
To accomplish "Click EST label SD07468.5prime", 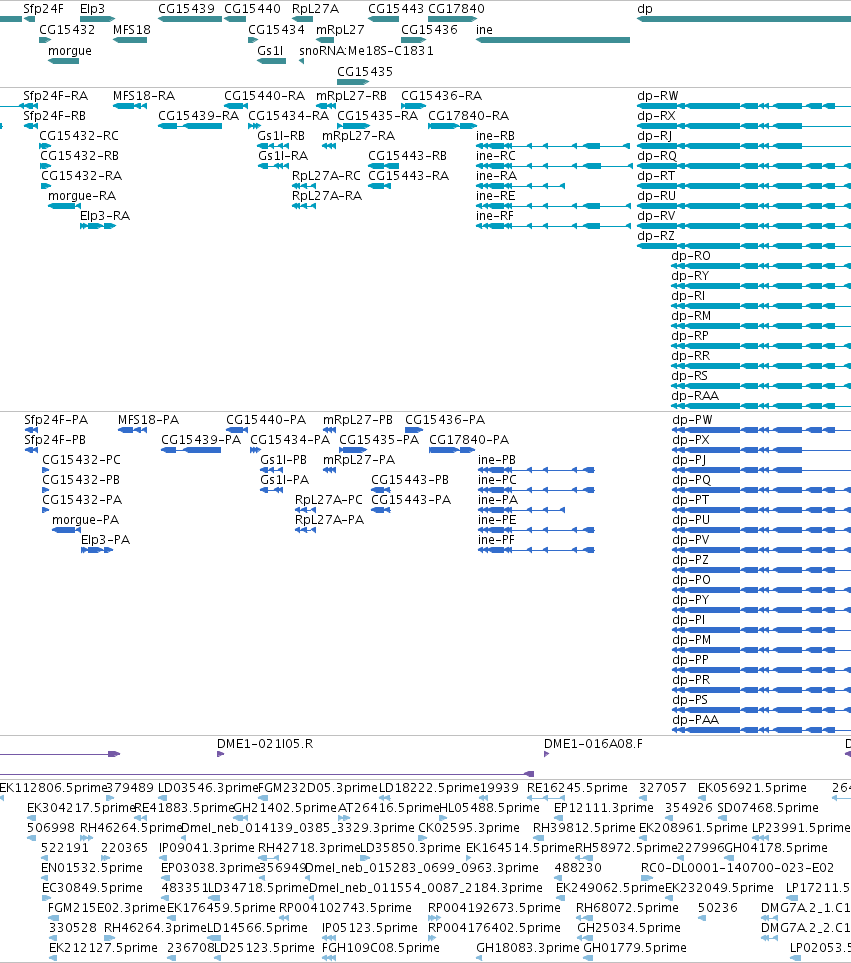I will [768, 807].
